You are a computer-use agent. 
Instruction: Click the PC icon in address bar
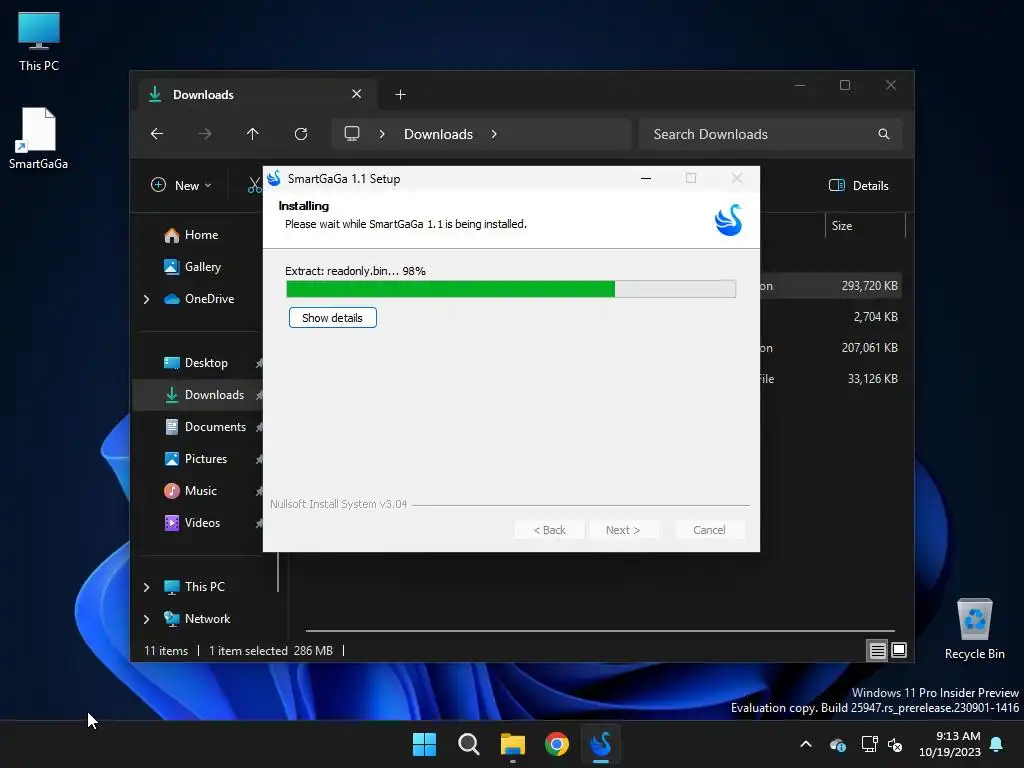pos(352,134)
